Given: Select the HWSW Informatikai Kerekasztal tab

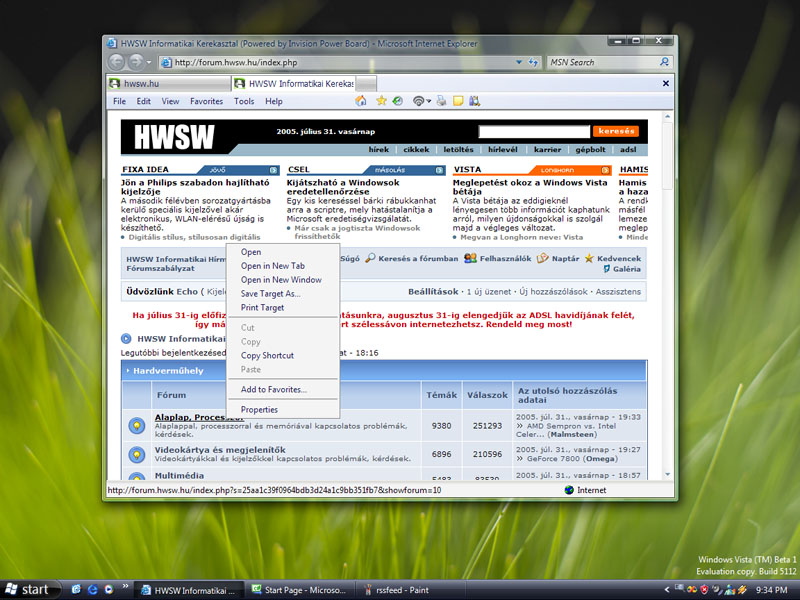Looking at the screenshot, I should 293,84.
